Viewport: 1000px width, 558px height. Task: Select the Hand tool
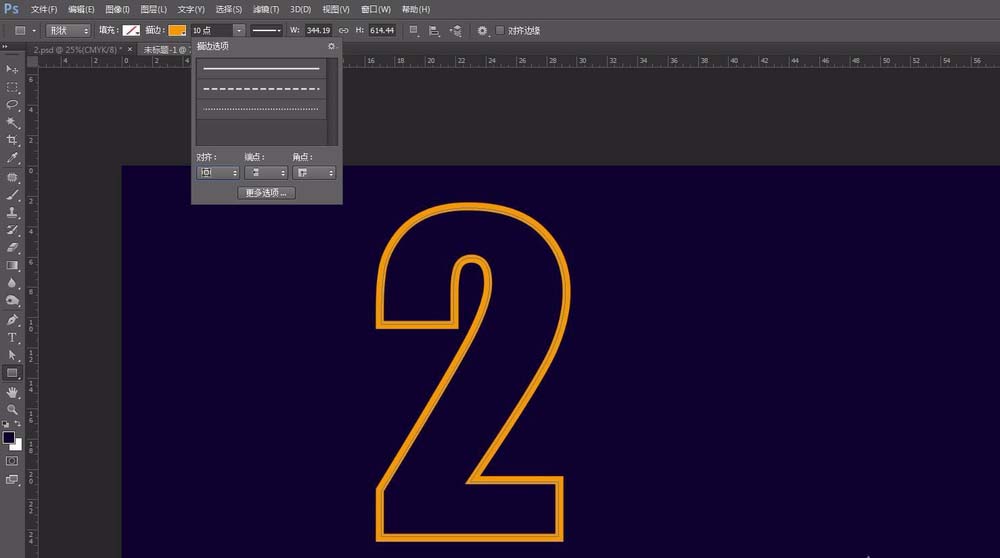pos(12,392)
